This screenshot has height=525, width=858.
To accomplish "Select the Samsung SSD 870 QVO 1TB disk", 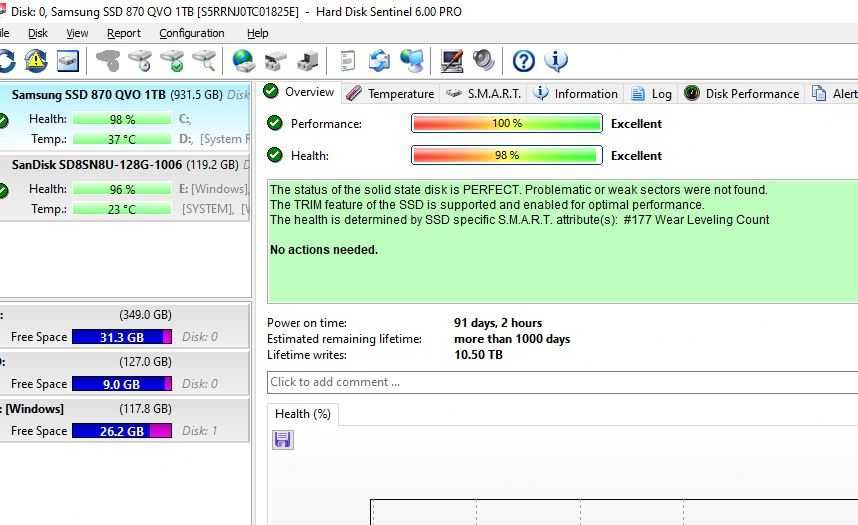I will [x=125, y=117].
